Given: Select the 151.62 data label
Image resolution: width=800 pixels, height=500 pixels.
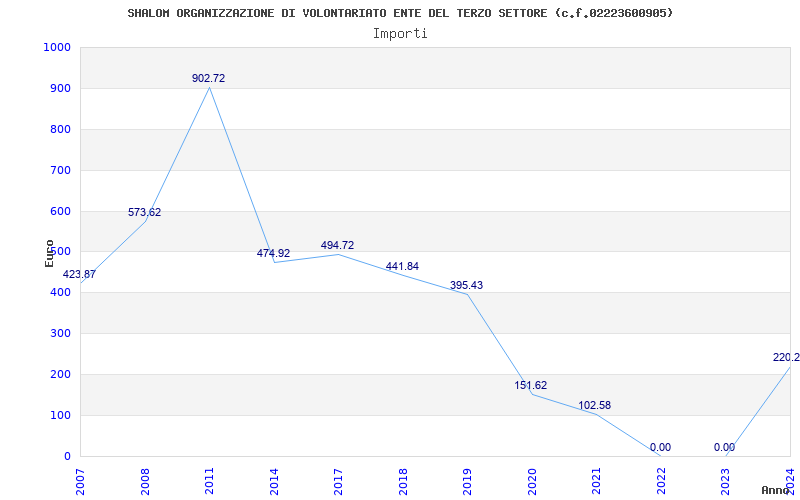Looking at the screenshot, I should pos(531,385).
